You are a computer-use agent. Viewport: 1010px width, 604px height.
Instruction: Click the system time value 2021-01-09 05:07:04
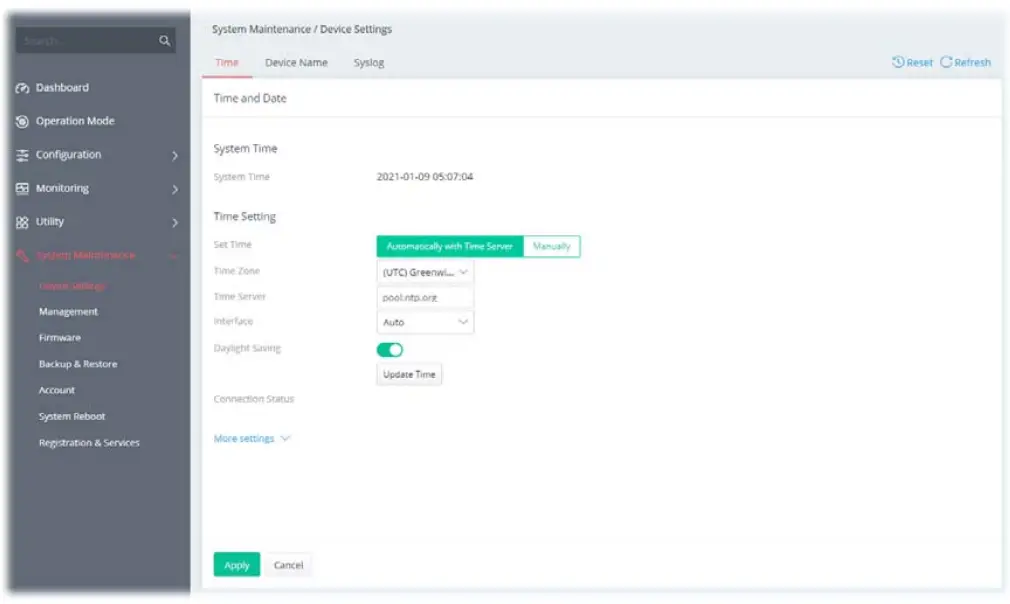[x=424, y=176]
